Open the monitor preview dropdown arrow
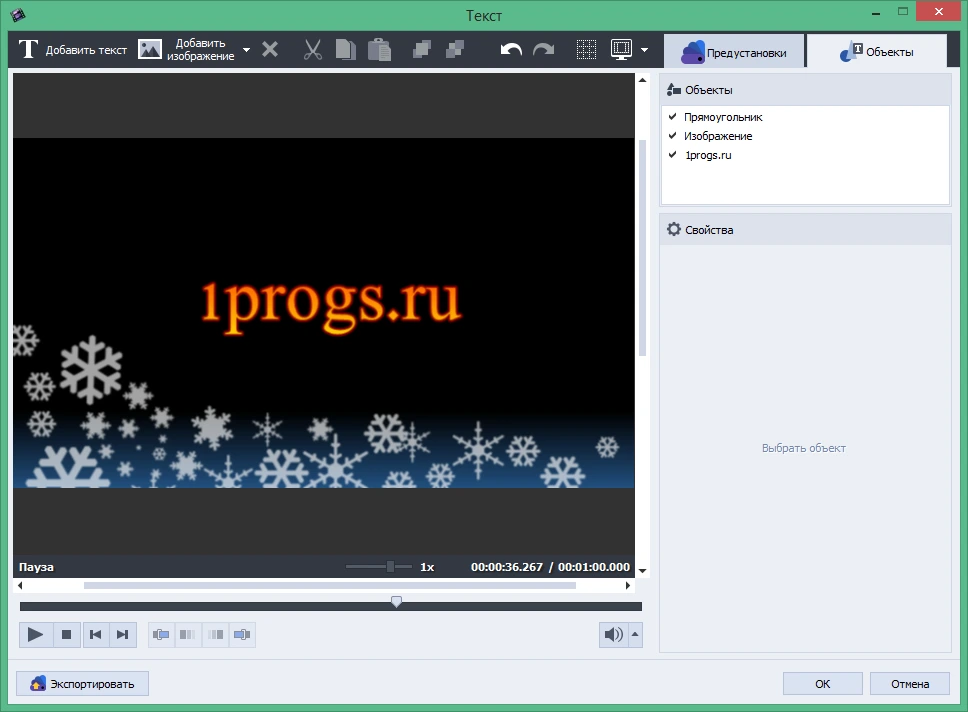 [x=645, y=49]
